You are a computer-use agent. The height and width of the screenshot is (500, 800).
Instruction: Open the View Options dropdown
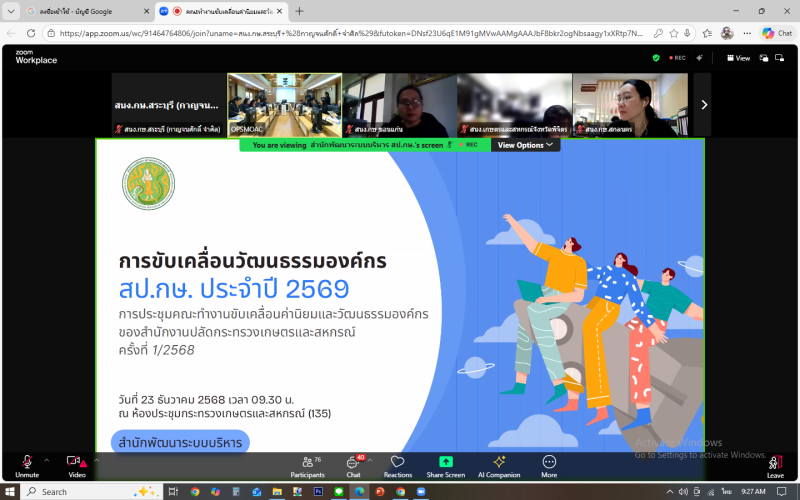[x=525, y=145]
